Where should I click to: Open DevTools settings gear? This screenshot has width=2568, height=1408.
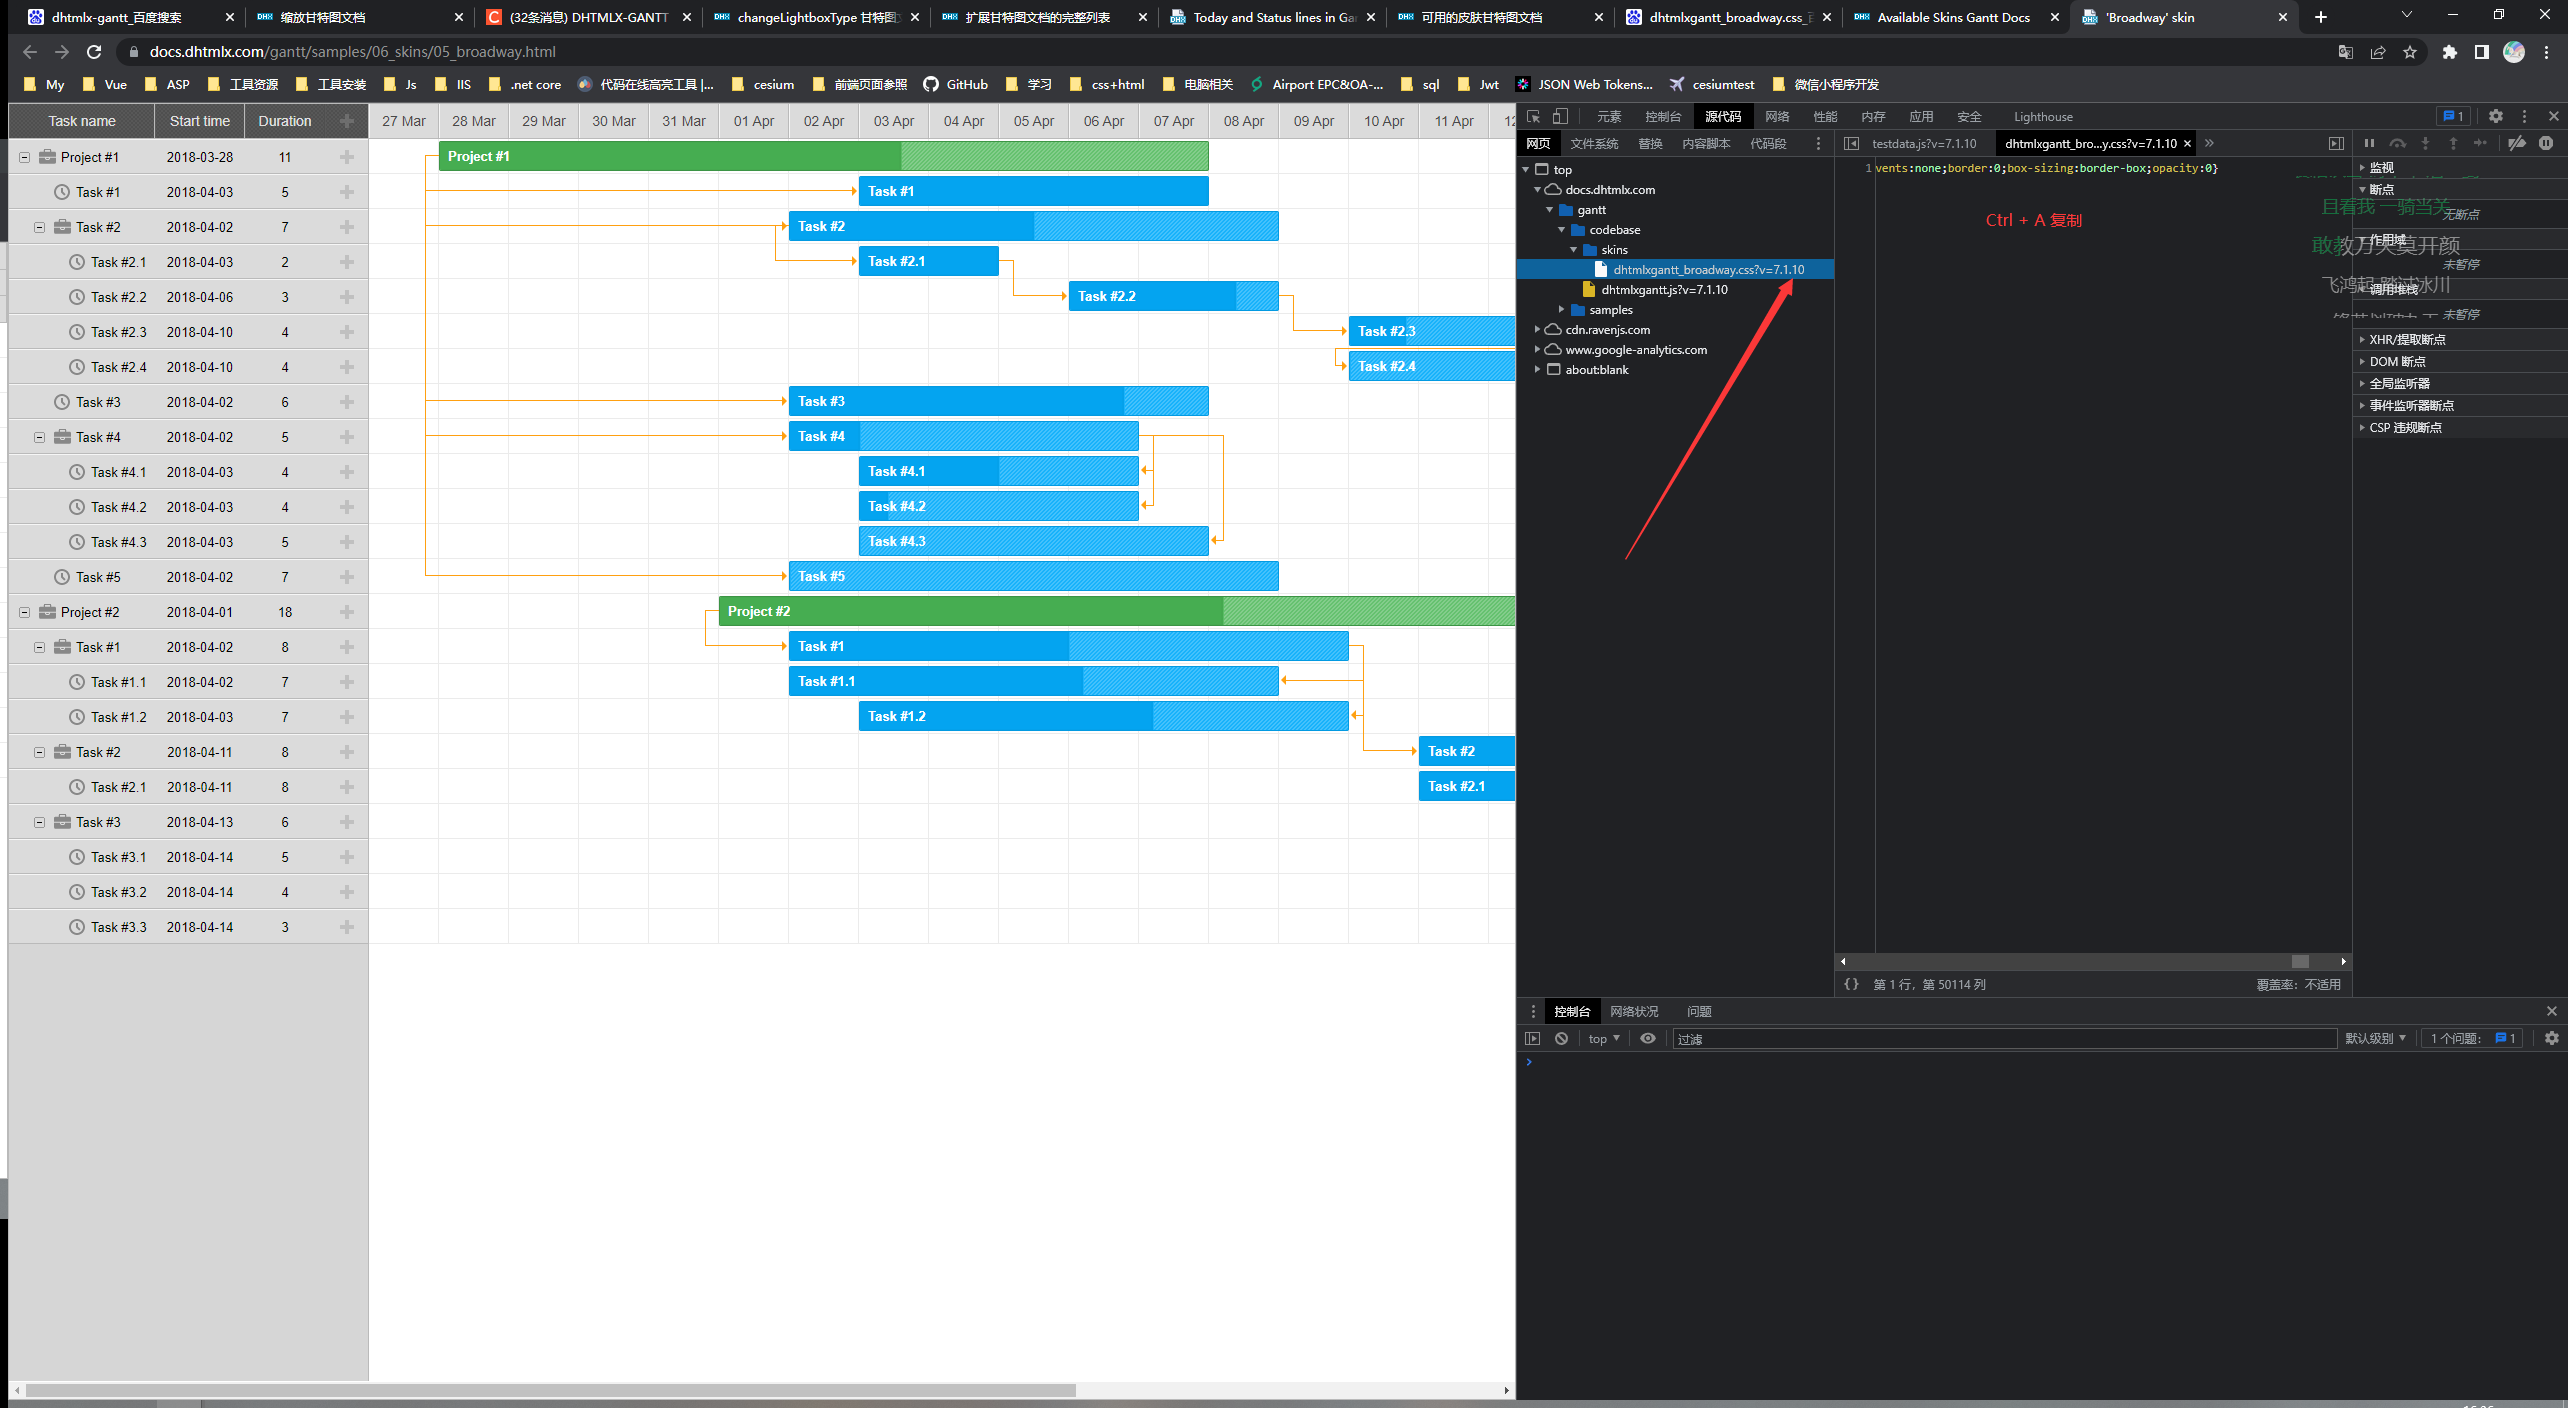click(x=2496, y=116)
